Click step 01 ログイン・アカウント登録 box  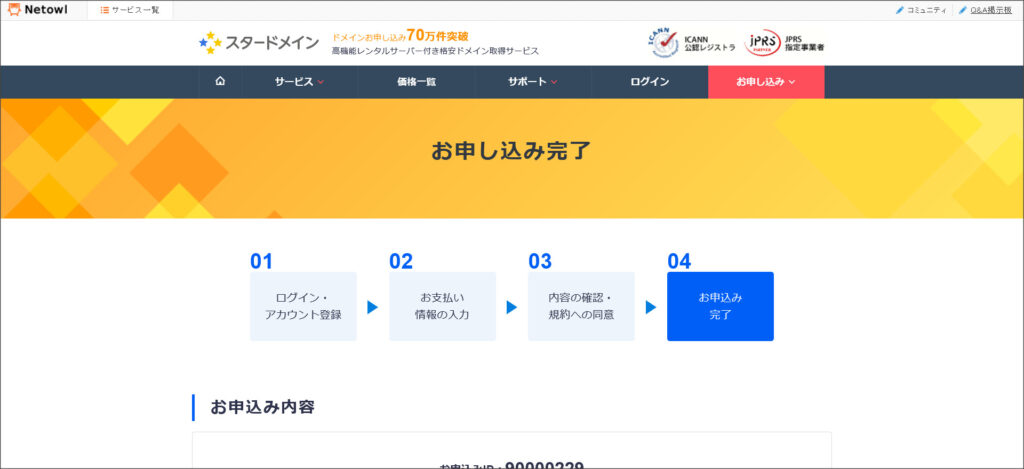[303, 306]
